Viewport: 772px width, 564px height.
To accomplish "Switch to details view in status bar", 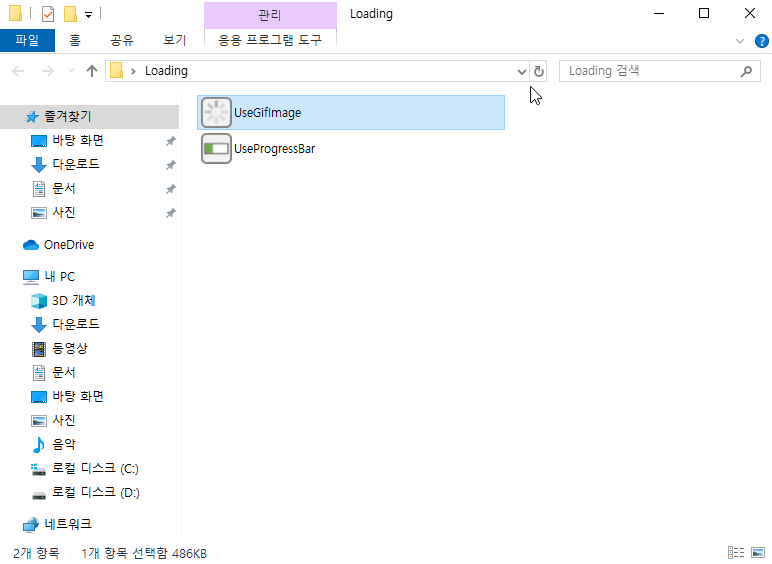I will coord(736,553).
